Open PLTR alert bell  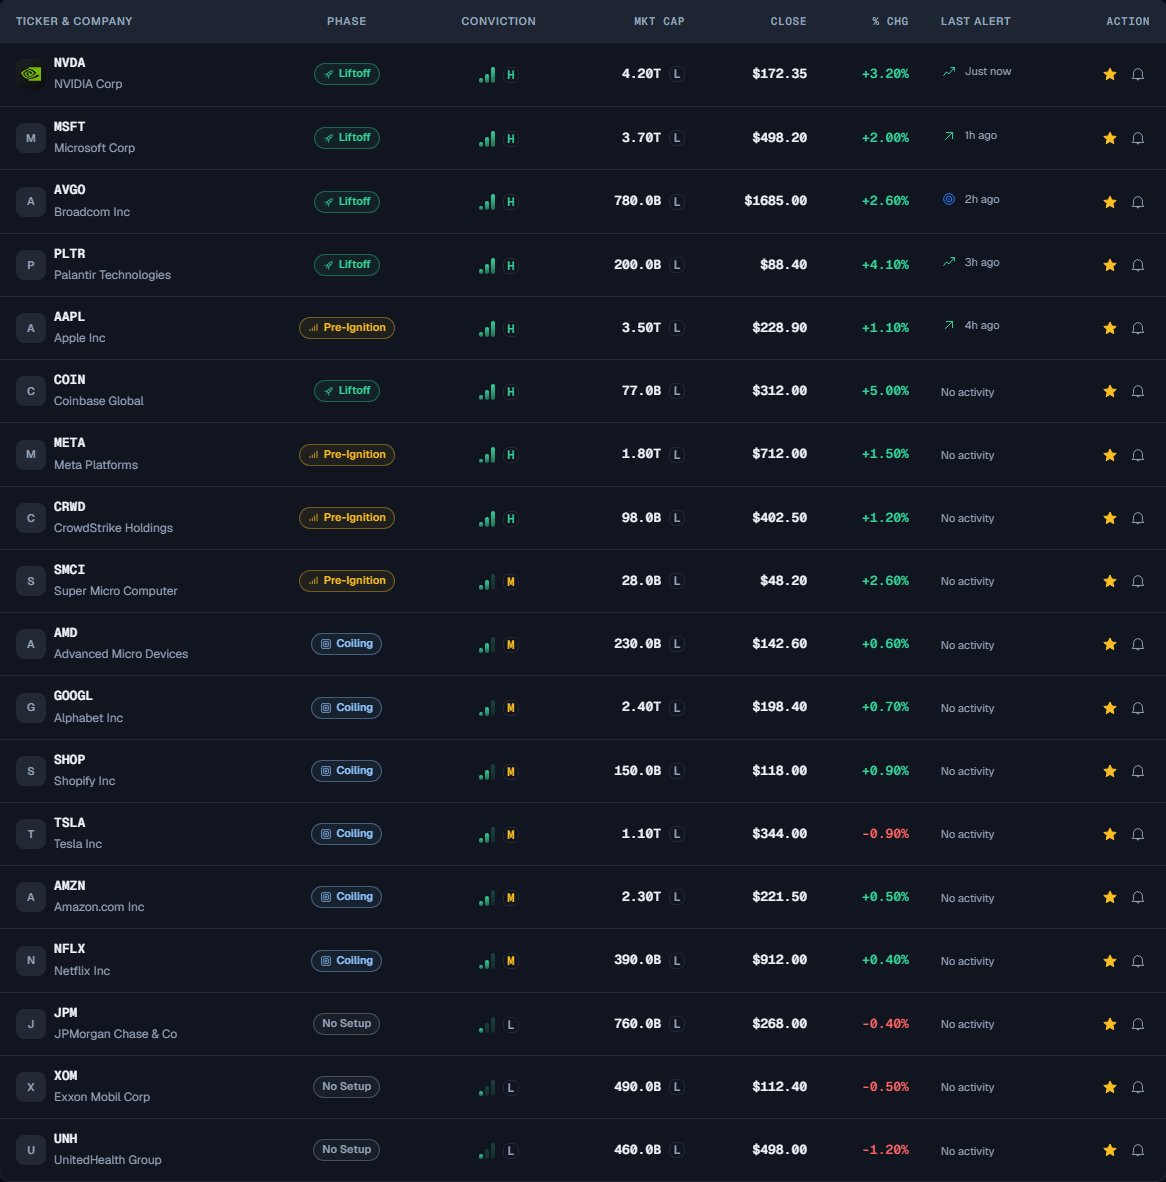pos(1138,265)
